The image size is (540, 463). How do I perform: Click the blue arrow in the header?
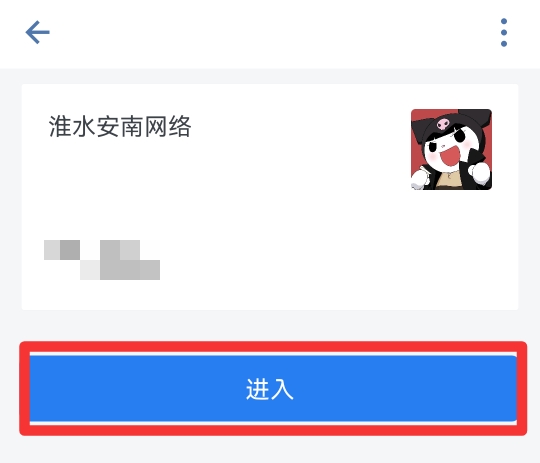pyautogui.click(x=38, y=32)
